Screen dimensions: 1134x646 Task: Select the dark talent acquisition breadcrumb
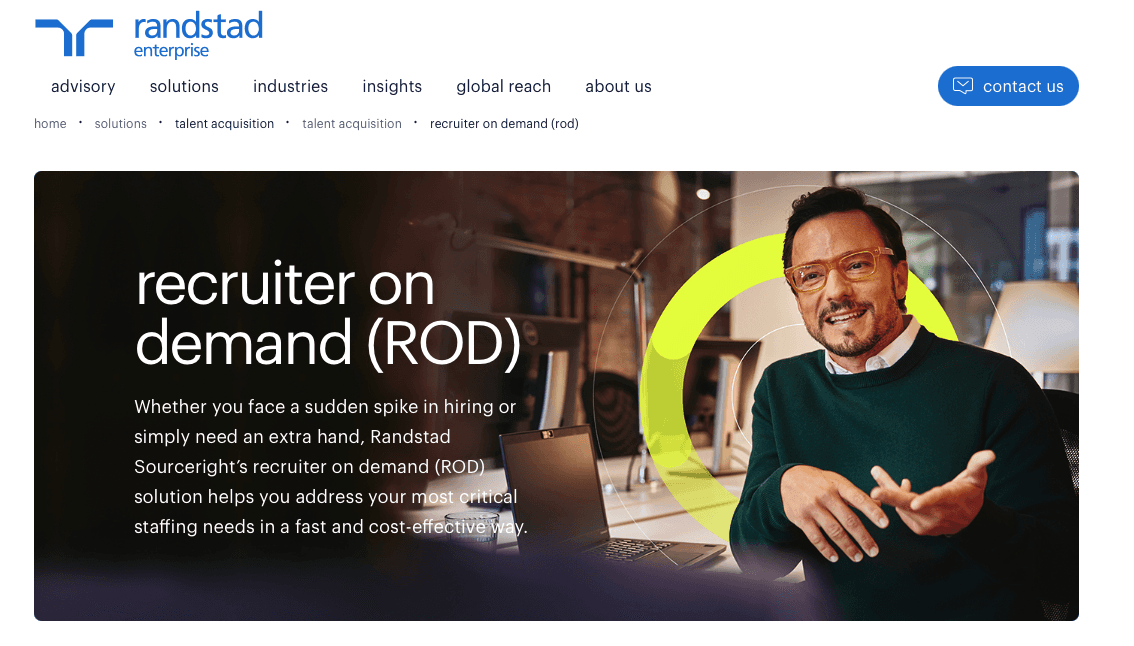coord(224,124)
